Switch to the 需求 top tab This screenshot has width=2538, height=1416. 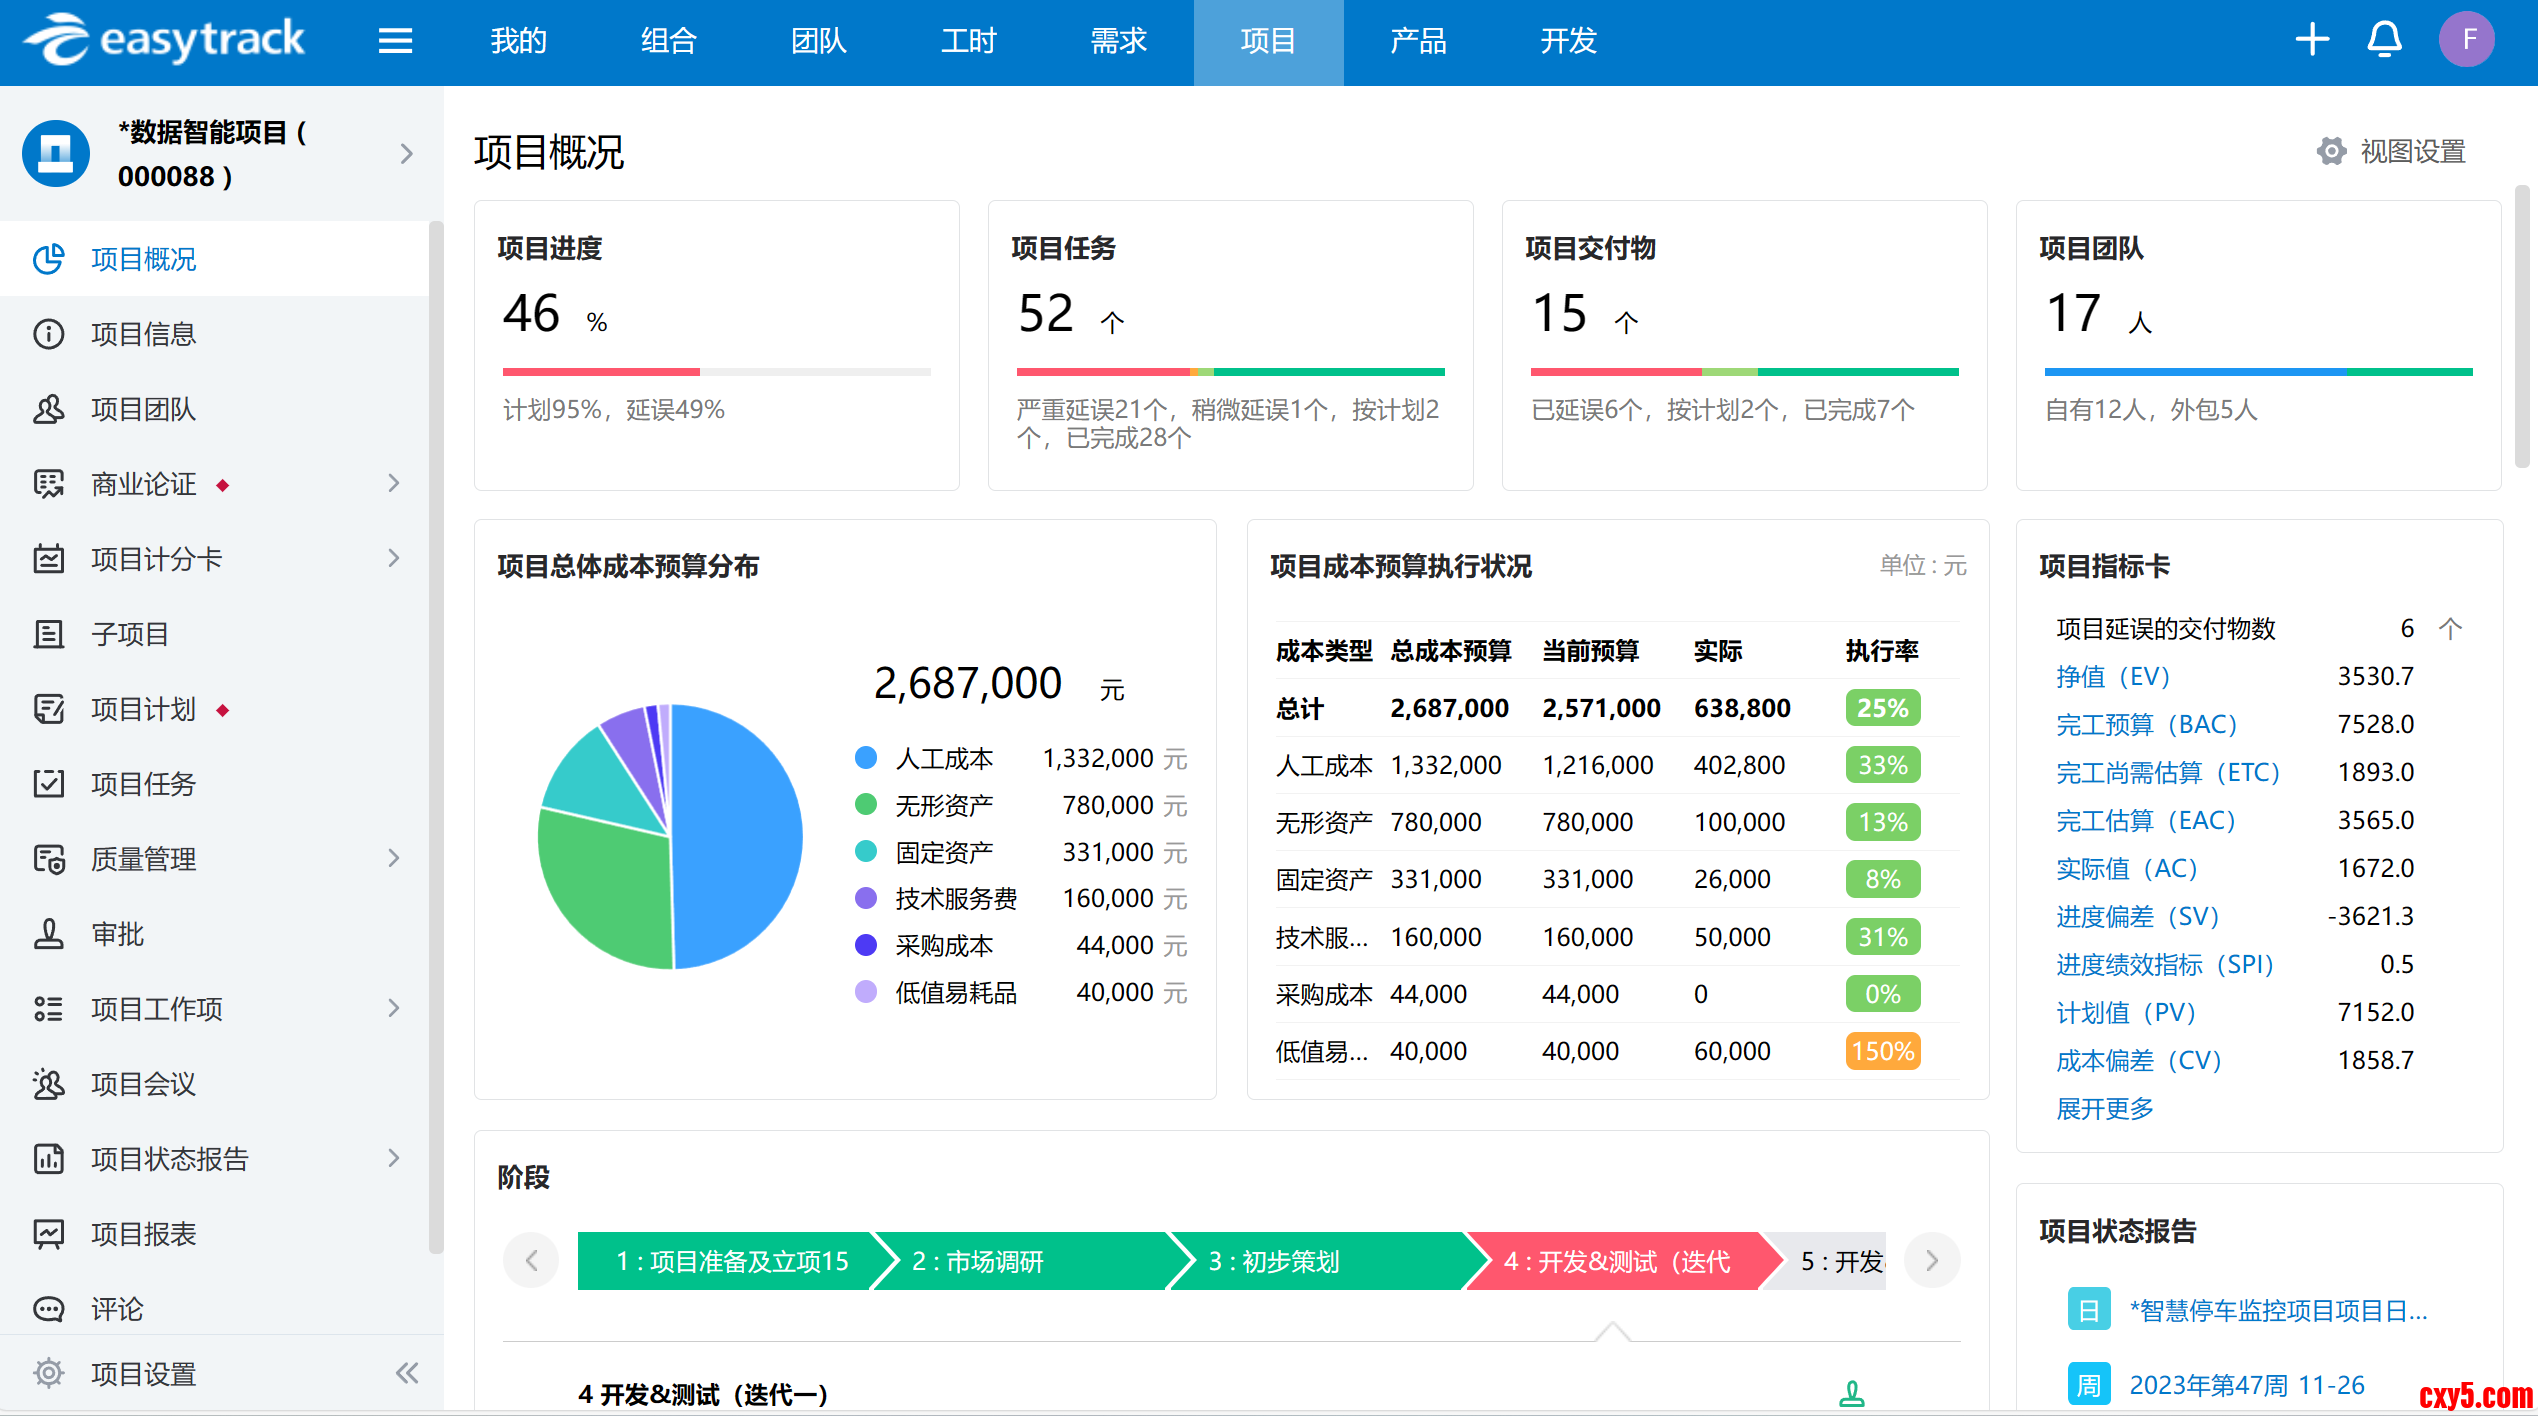click(x=1118, y=41)
